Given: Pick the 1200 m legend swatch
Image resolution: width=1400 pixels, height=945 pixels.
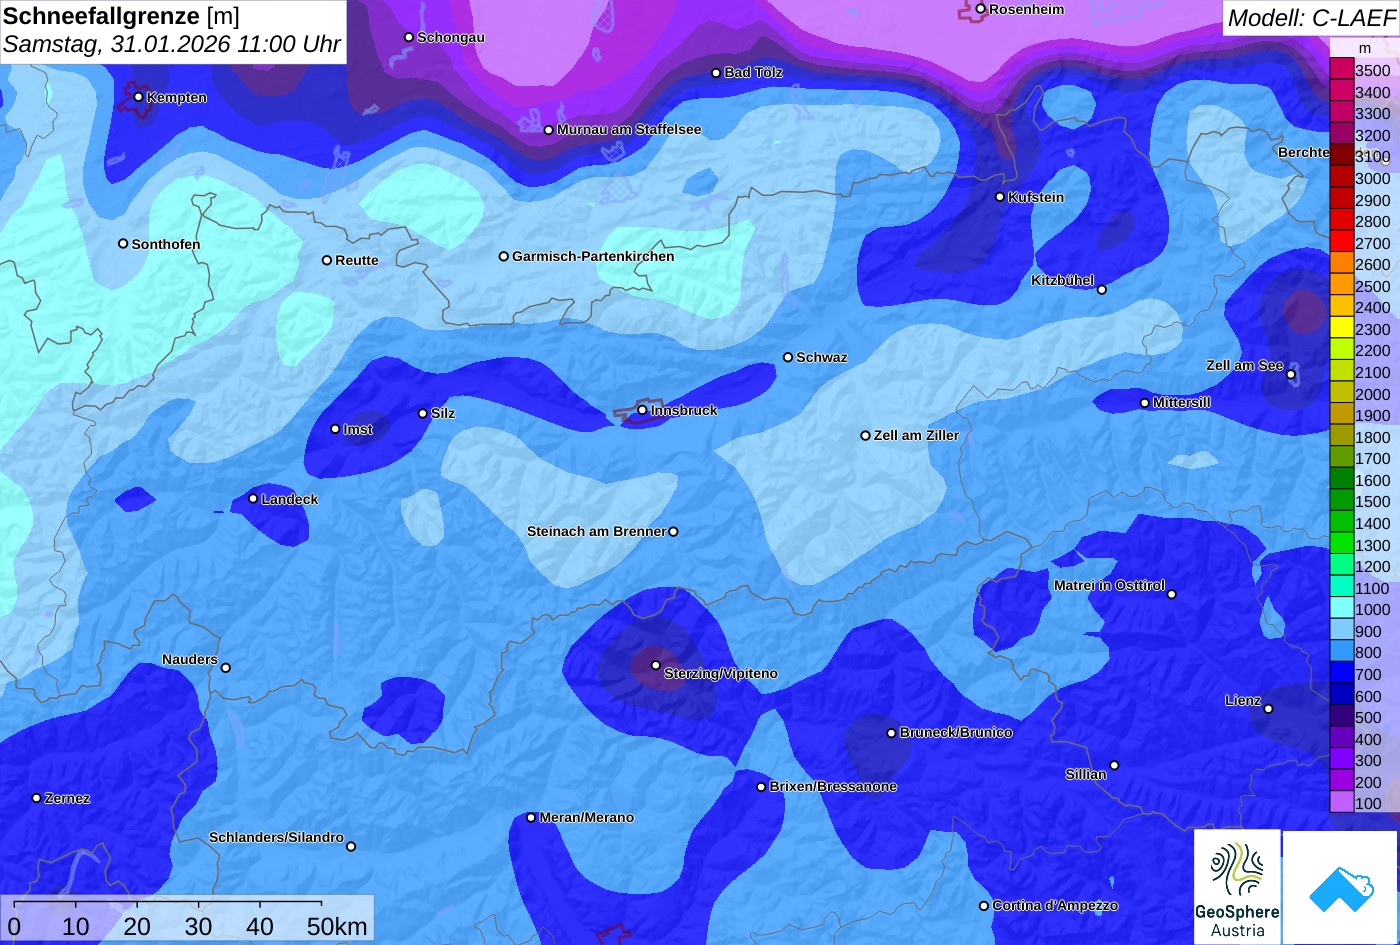Looking at the screenshot, I should (1341, 566).
